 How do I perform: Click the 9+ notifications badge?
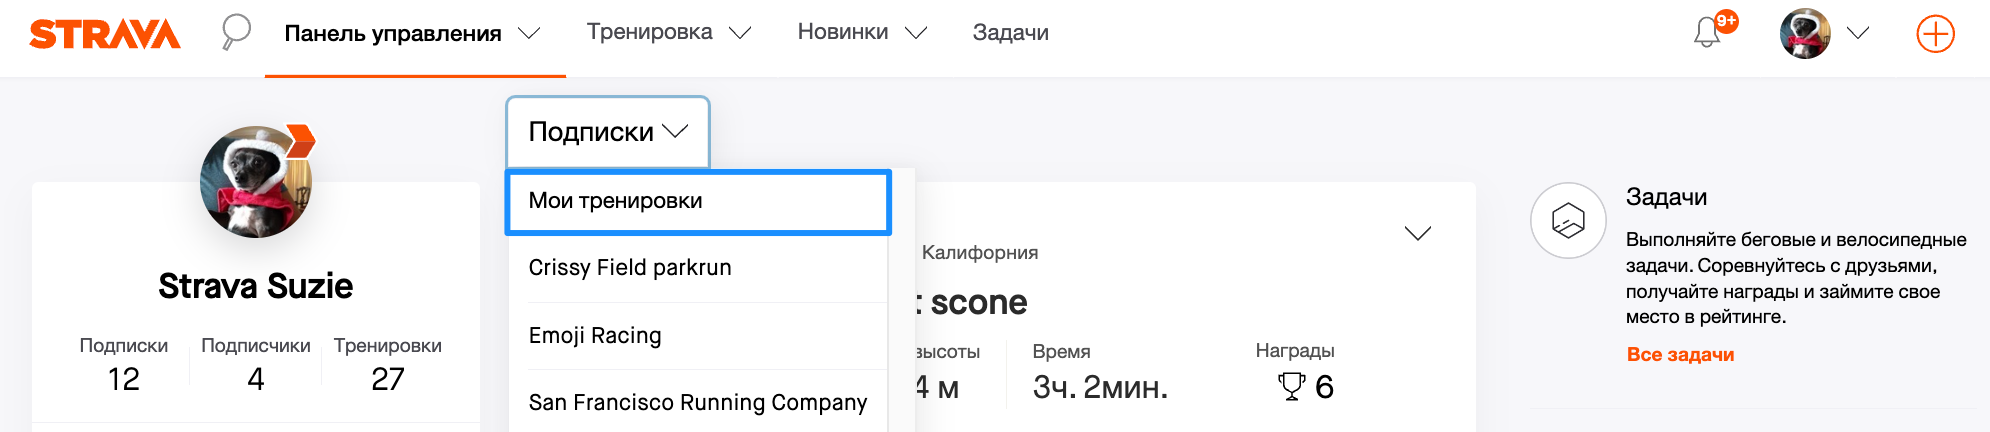coord(1726,21)
